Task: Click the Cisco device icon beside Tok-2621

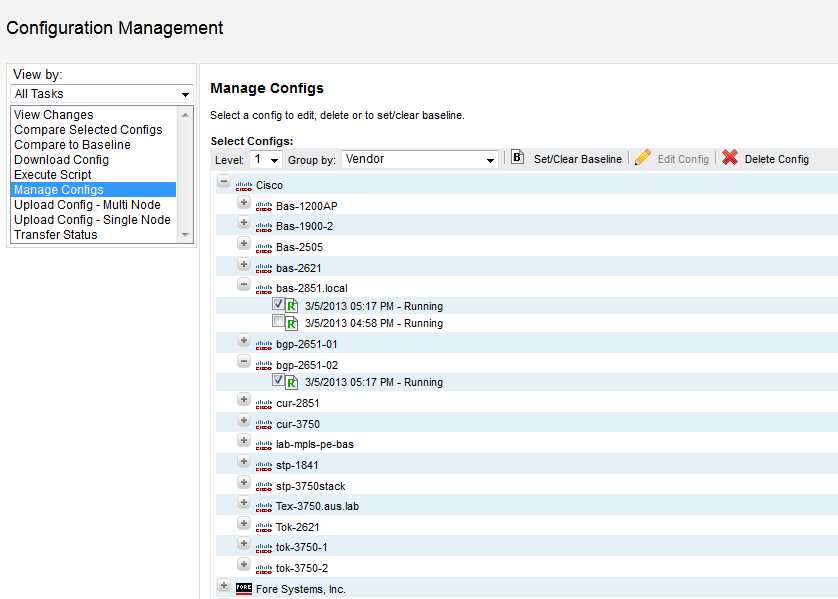Action: [262, 527]
